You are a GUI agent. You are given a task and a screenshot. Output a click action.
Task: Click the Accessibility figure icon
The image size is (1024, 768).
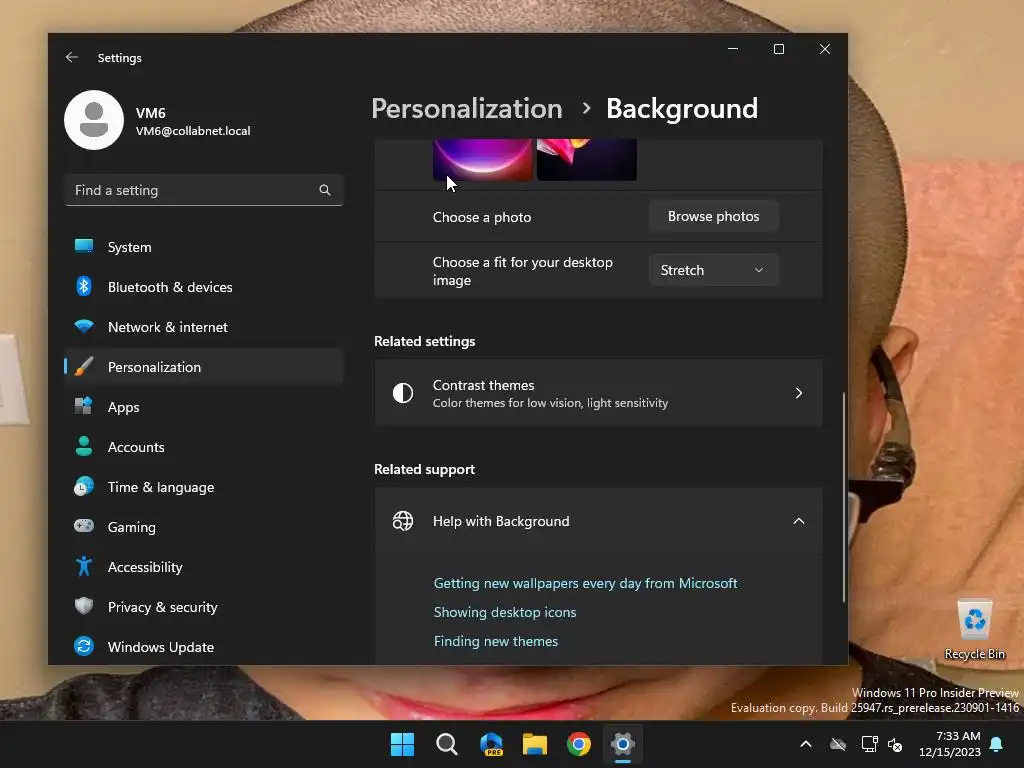pos(84,566)
